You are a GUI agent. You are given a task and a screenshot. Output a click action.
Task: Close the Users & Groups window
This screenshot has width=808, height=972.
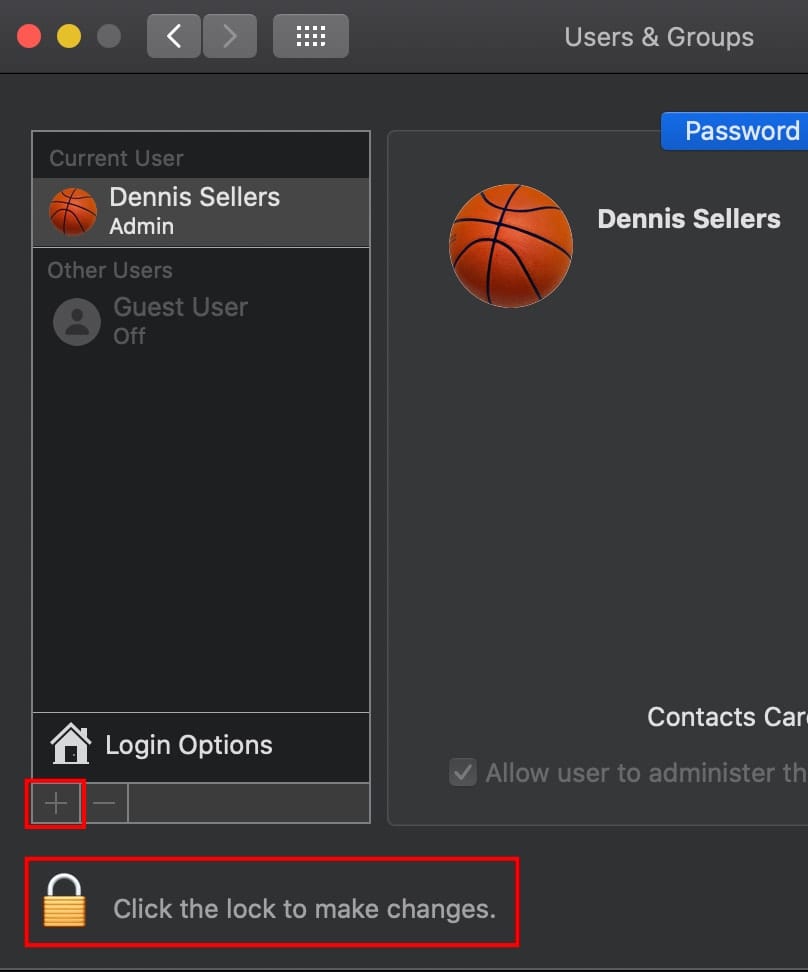[29, 37]
